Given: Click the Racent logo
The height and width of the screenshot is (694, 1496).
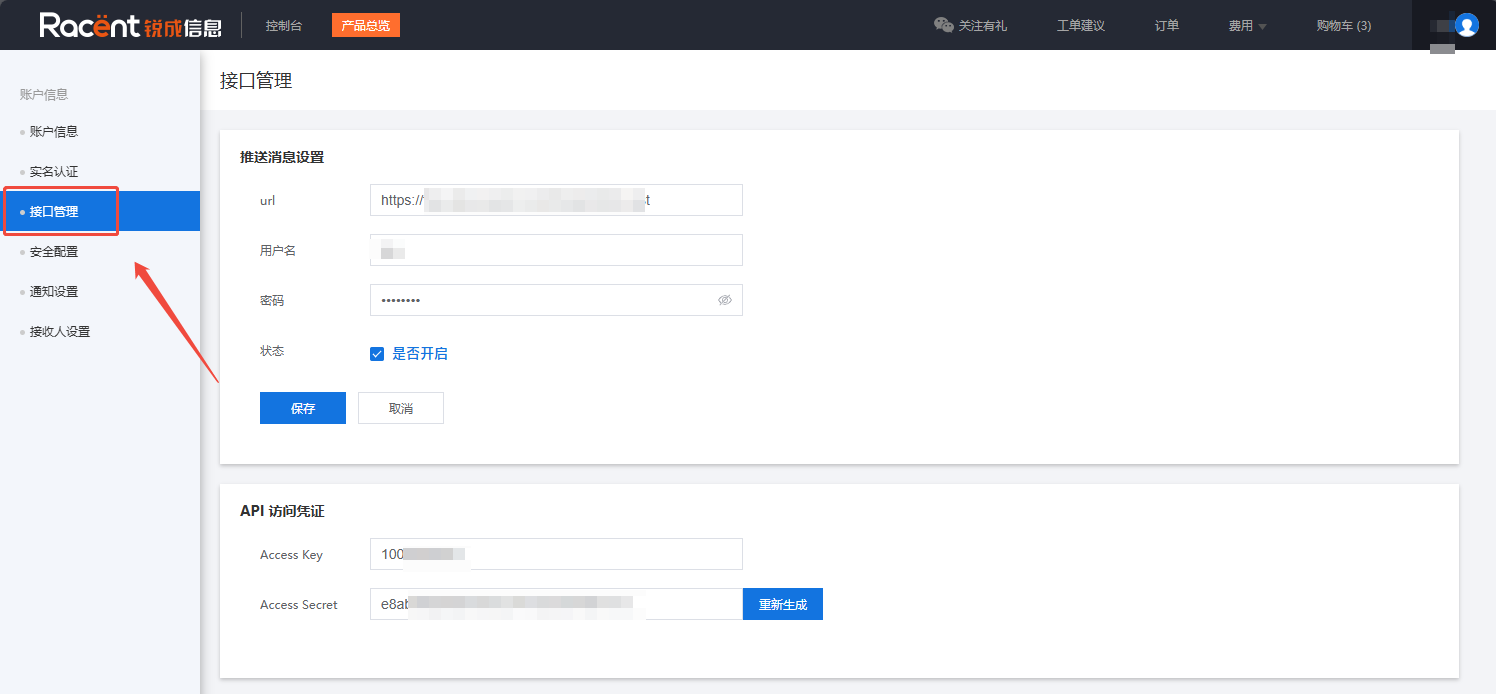Looking at the screenshot, I should 130,25.
